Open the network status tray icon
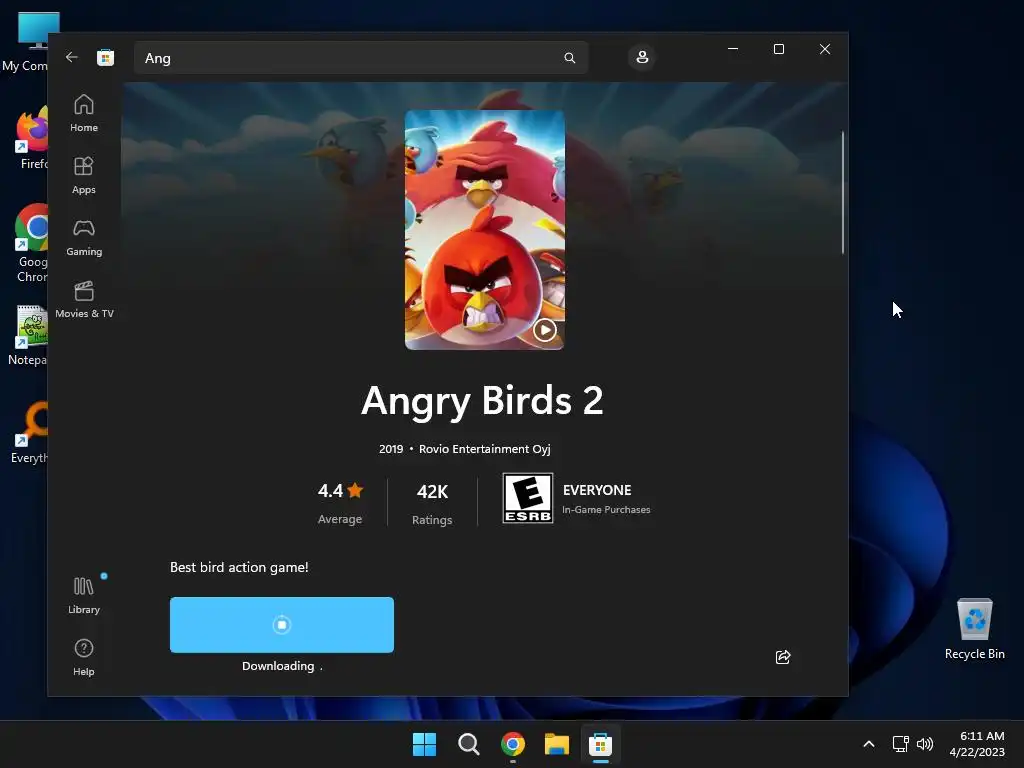The height and width of the screenshot is (768, 1024). click(901, 744)
